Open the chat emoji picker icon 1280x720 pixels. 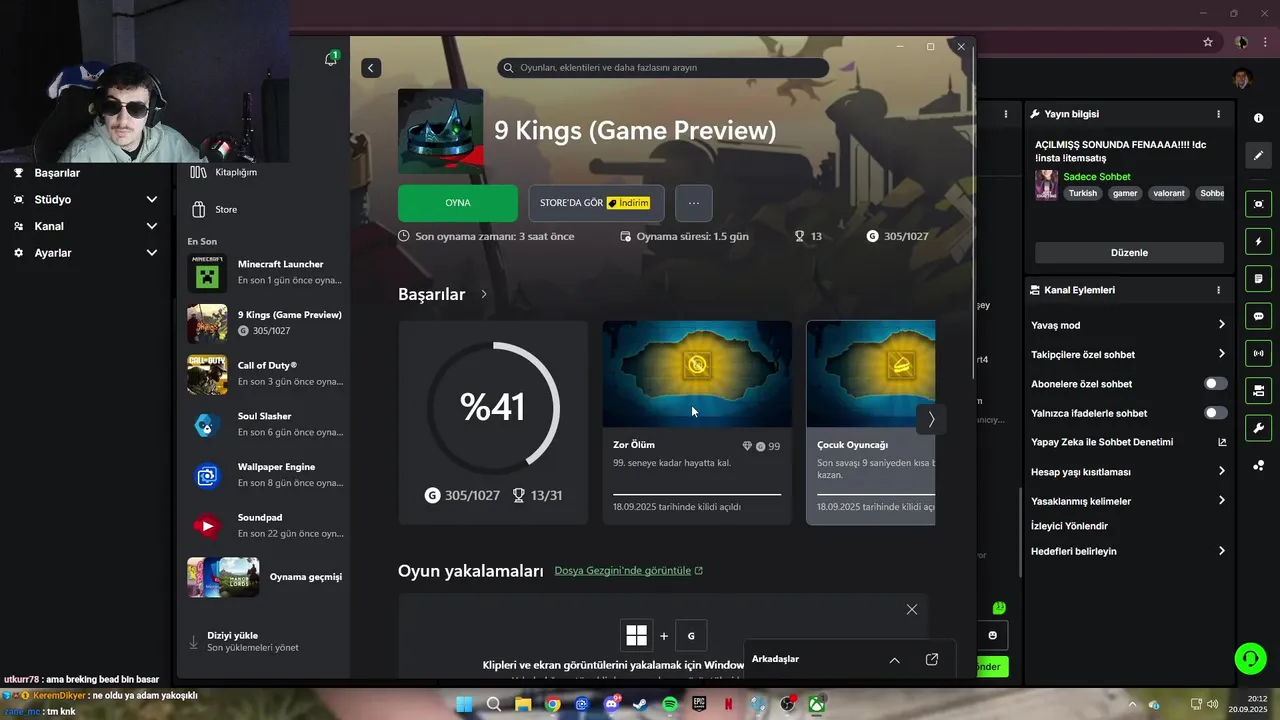tap(992, 635)
